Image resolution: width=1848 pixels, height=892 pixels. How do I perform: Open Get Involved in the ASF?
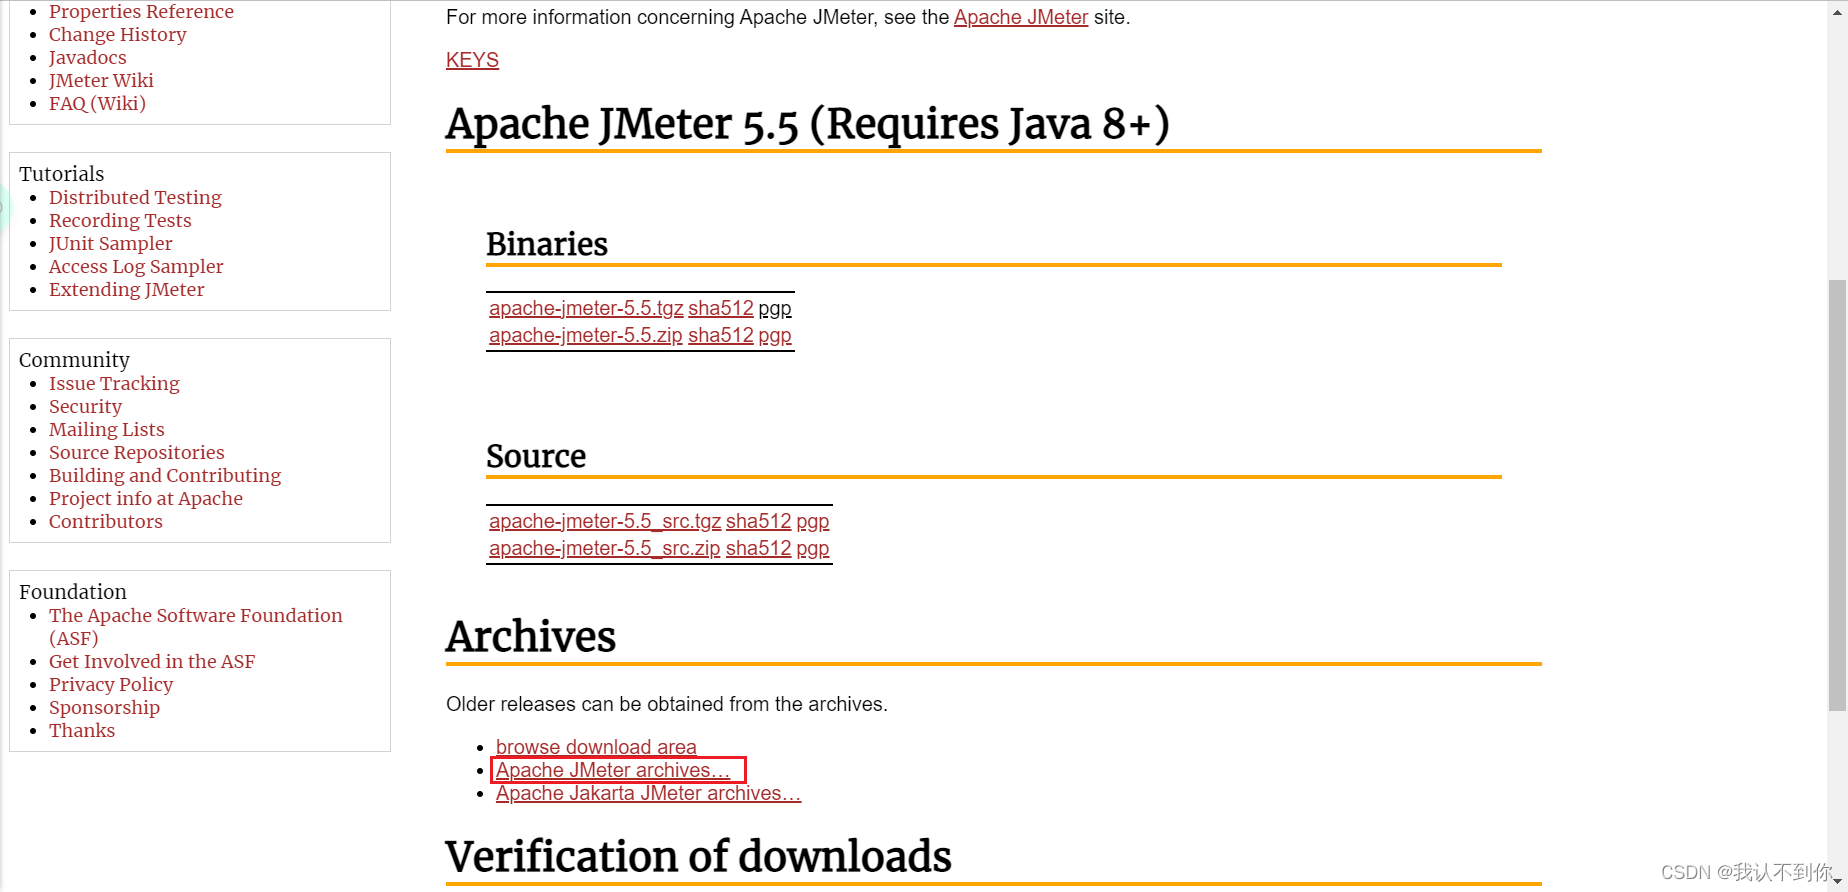[152, 661]
